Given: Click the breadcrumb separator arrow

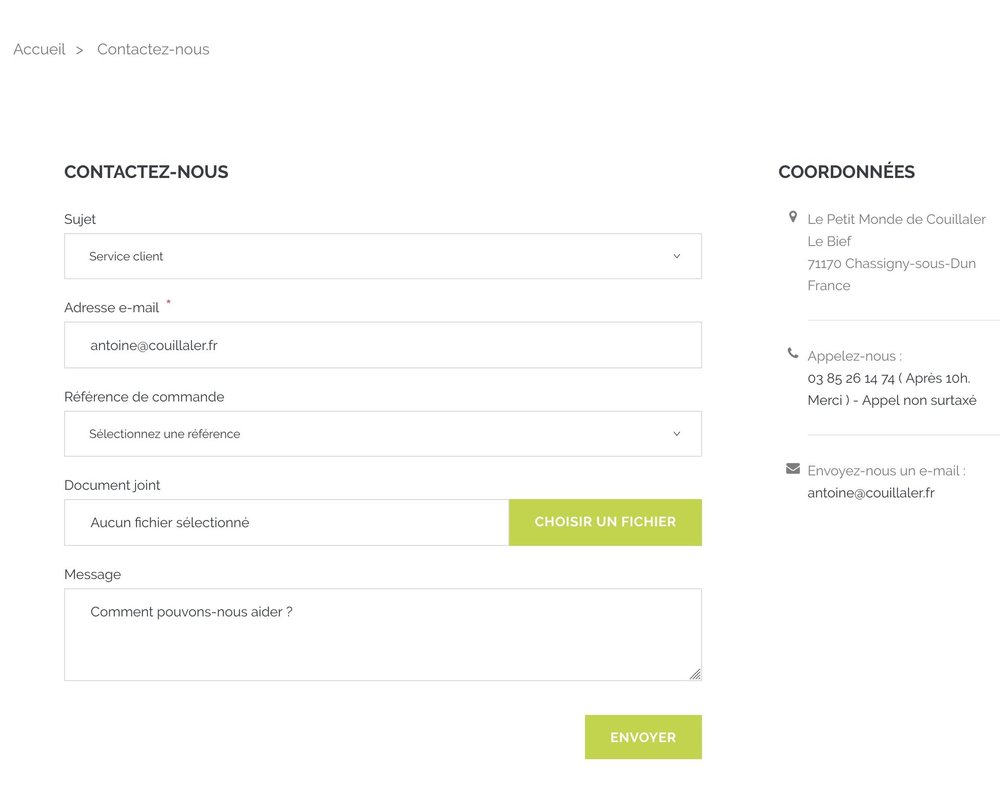Looking at the screenshot, I should point(80,50).
